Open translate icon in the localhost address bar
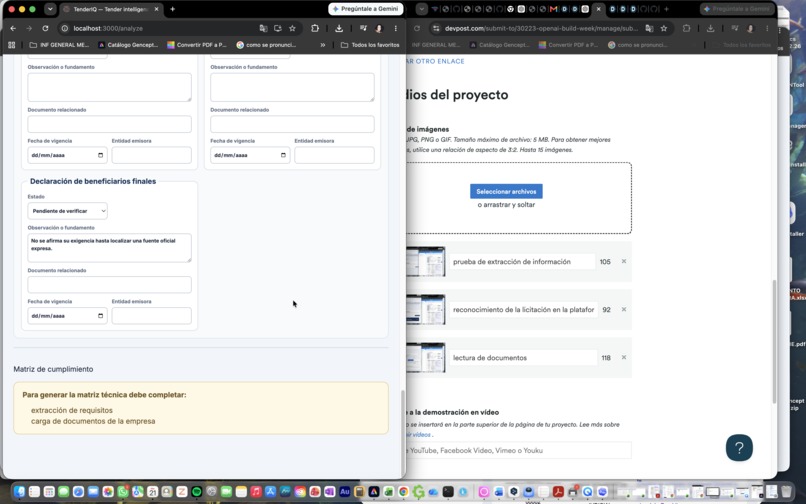The image size is (806, 504). (263, 28)
